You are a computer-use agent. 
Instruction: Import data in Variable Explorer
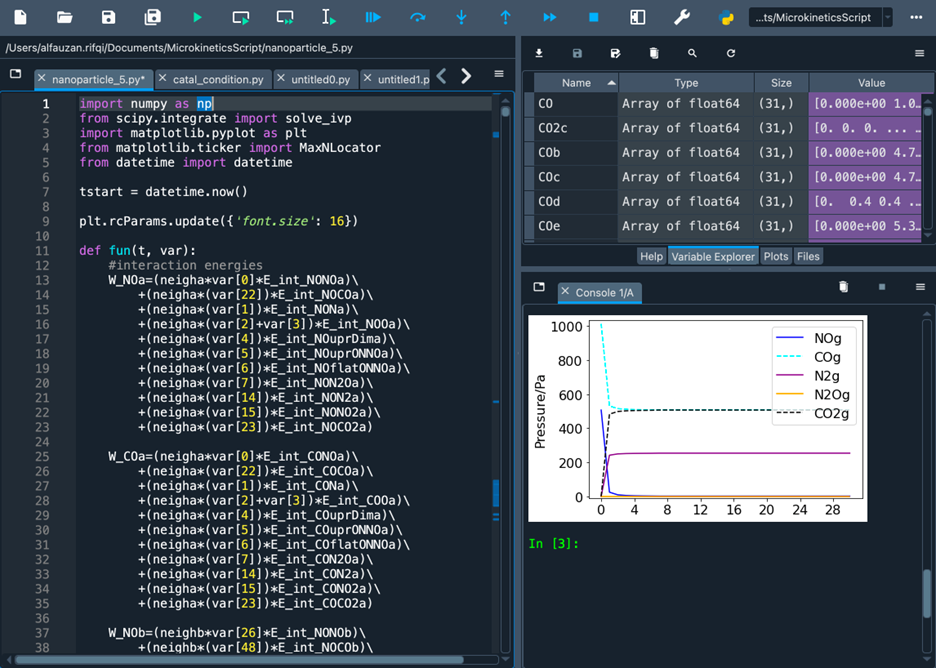(539, 53)
